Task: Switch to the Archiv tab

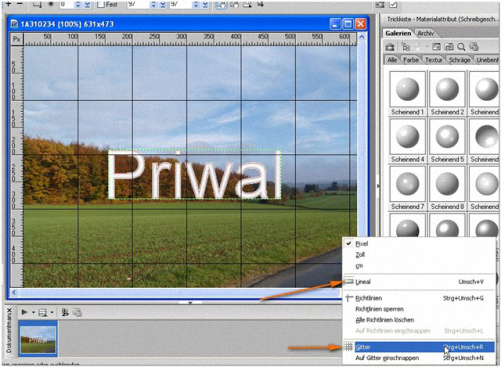Action: [x=425, y=33]
